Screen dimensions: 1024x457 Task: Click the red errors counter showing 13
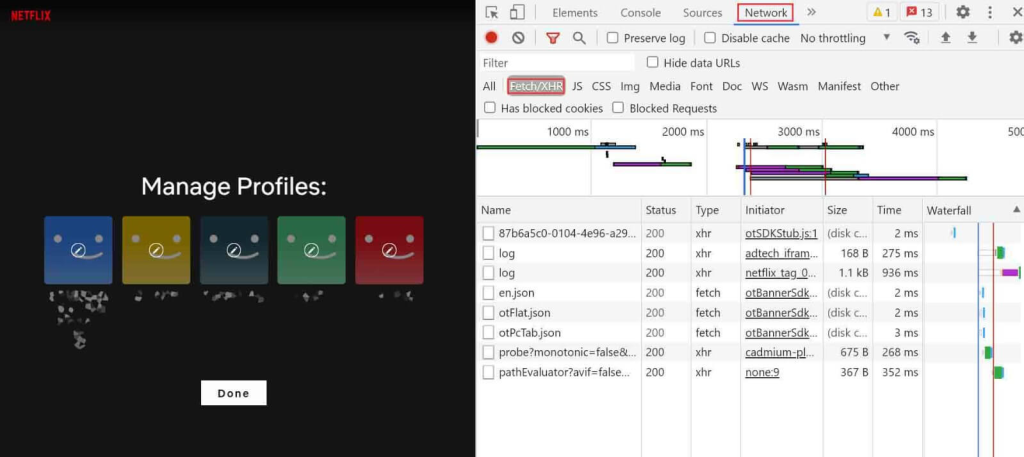click(919, 12)
